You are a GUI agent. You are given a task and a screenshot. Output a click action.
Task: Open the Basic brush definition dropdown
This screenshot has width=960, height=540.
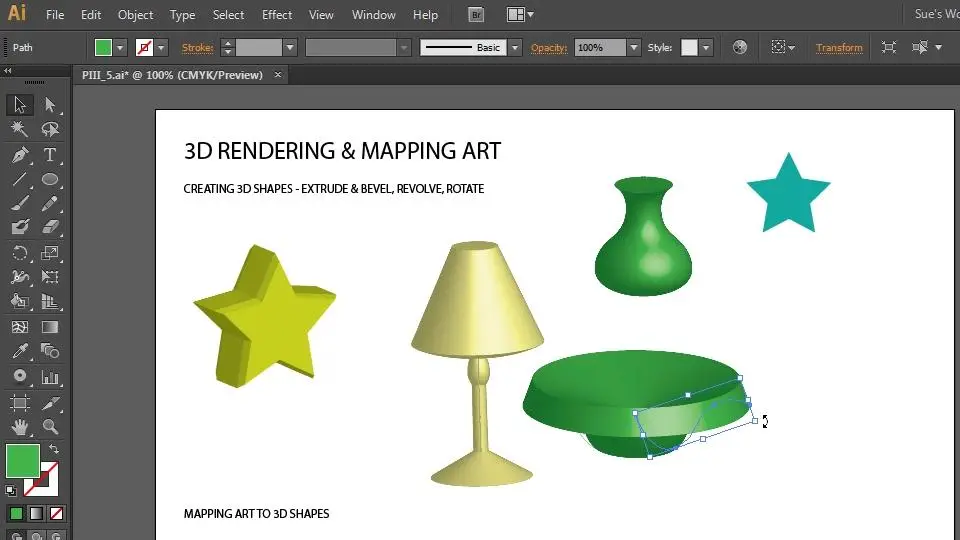coord(515,48)
